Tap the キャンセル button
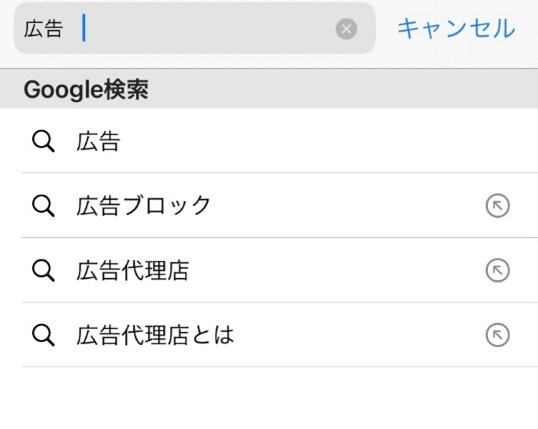 [456, 28]
